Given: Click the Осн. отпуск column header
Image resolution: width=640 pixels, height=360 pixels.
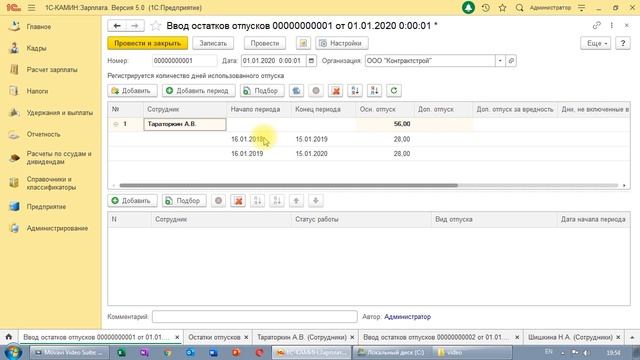Looking at the screenshot, I should tap(384, 109).
